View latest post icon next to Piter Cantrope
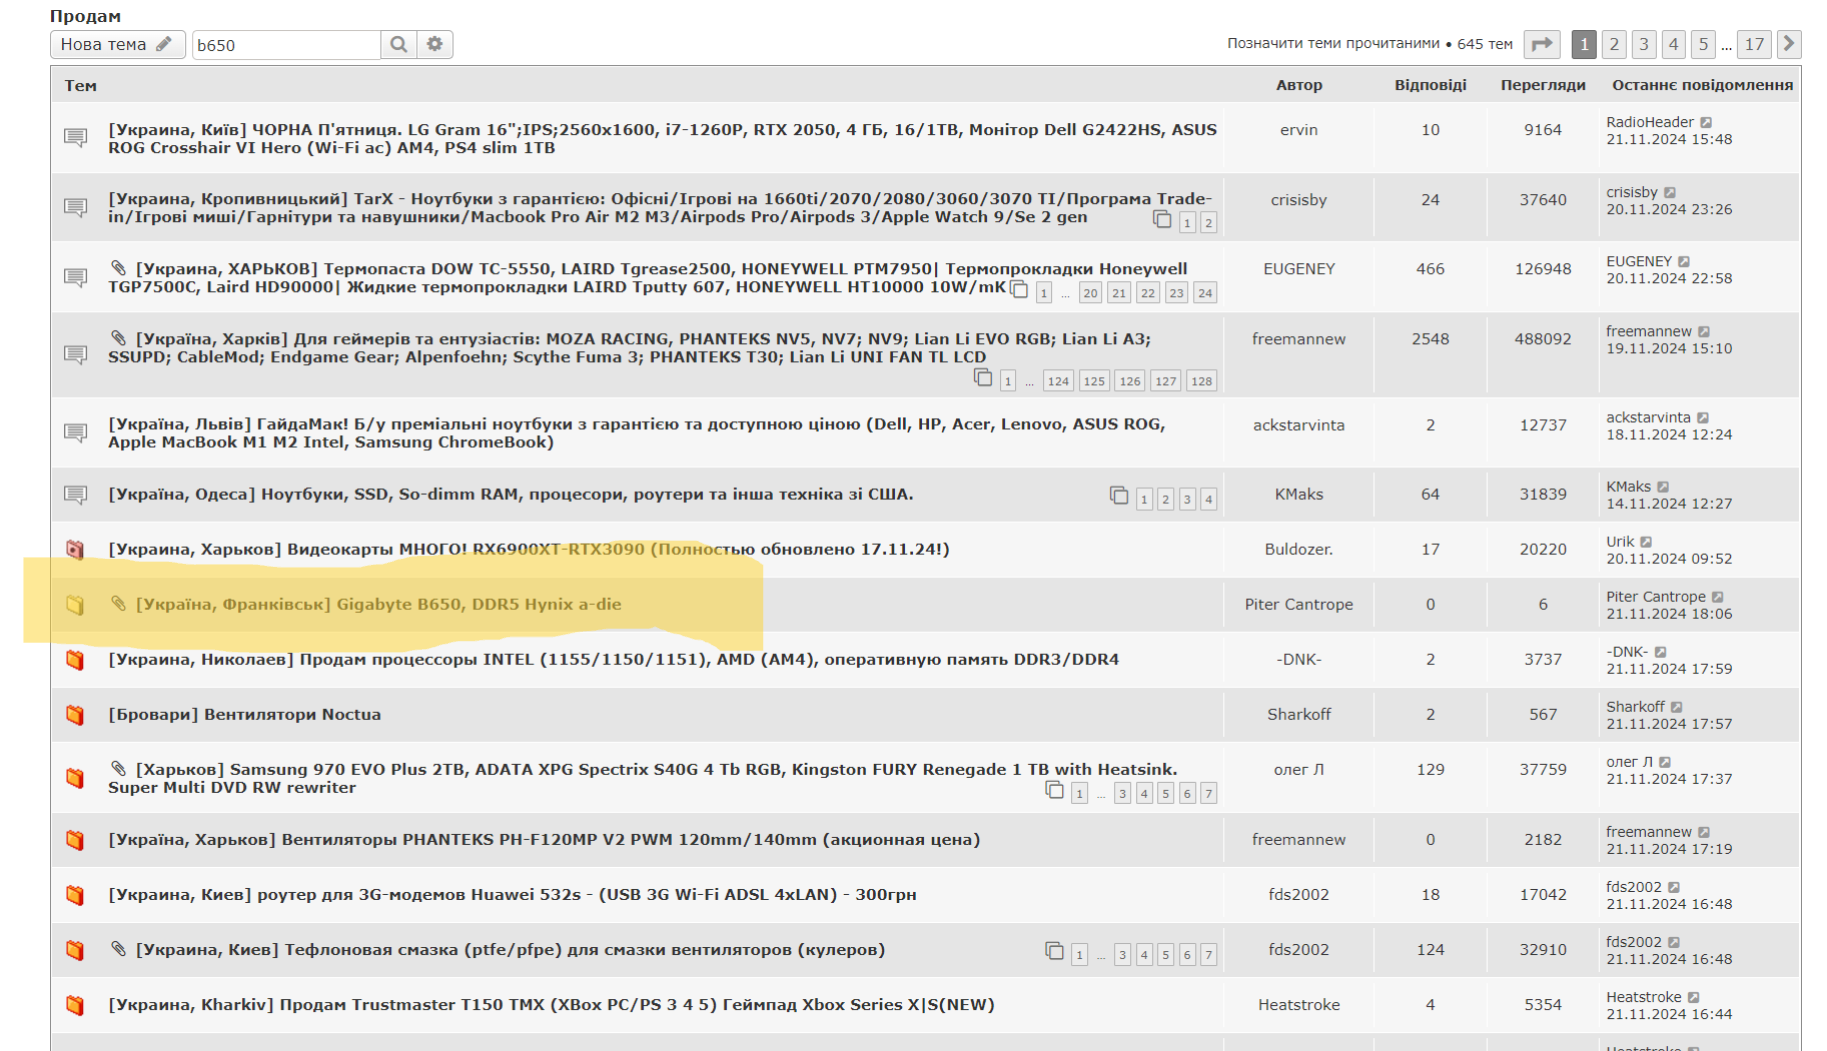 coord(1718,597)
